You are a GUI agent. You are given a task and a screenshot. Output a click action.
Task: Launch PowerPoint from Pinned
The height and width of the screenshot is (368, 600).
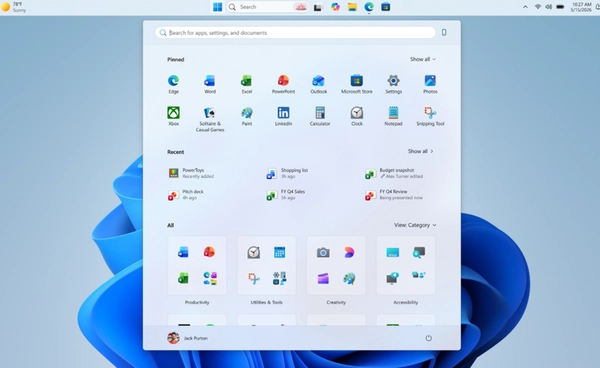pos(283,84)
